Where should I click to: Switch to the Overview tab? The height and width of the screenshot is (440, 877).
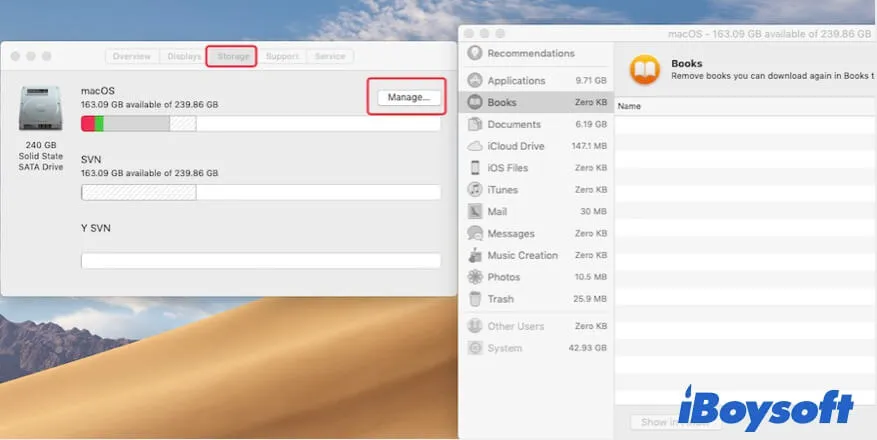(132, 57)
